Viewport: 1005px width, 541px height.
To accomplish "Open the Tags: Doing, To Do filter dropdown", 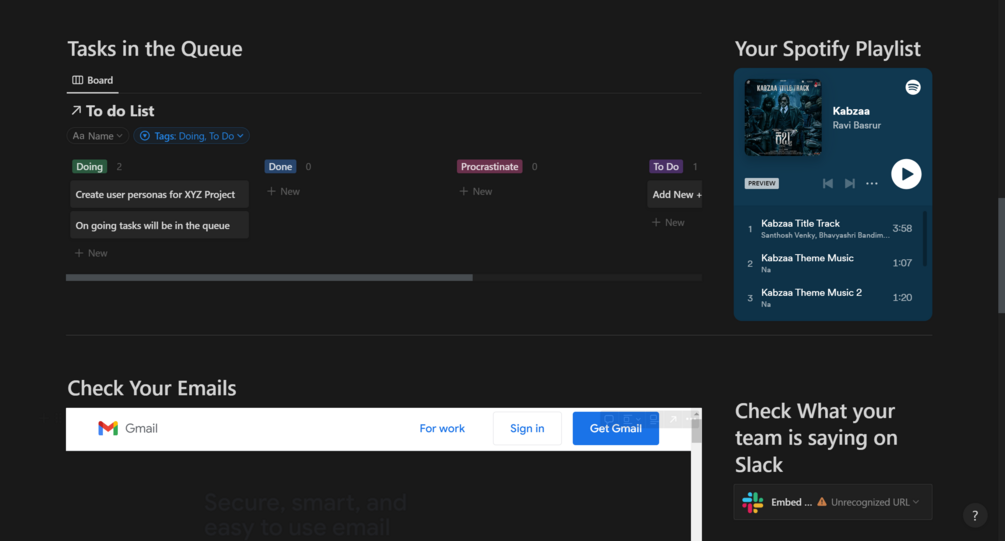I will click(192, 136).
